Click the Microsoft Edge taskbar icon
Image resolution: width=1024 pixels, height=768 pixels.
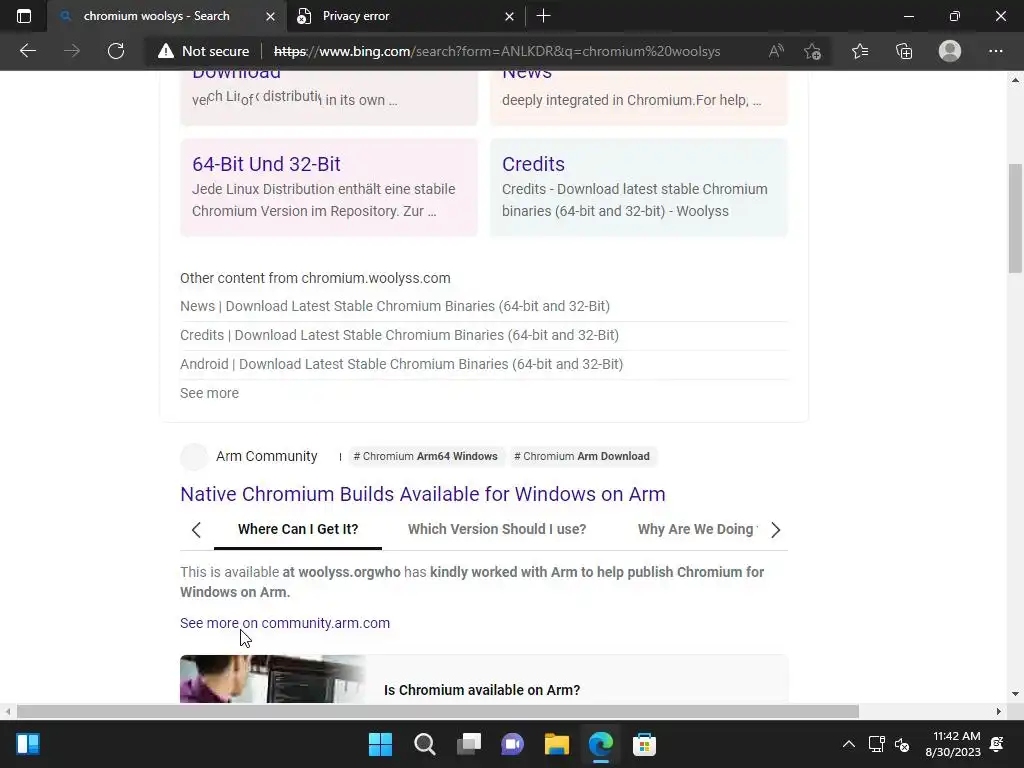tap(600, 744)
